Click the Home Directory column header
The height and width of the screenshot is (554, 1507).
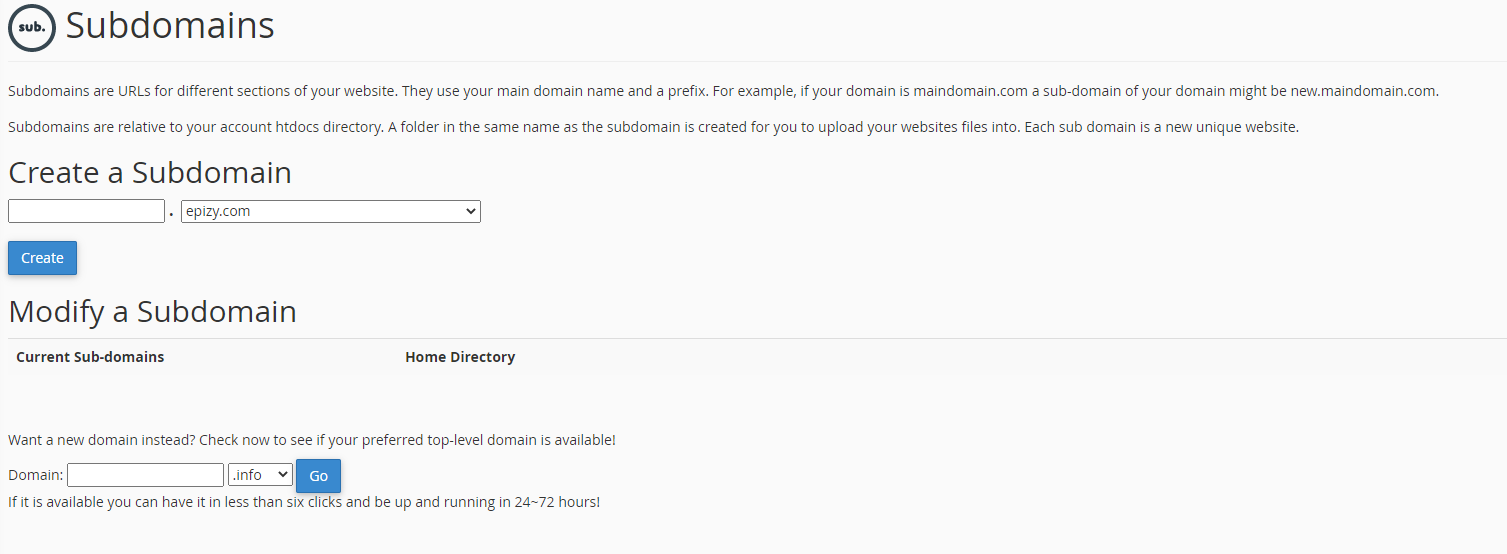point(460,357)
